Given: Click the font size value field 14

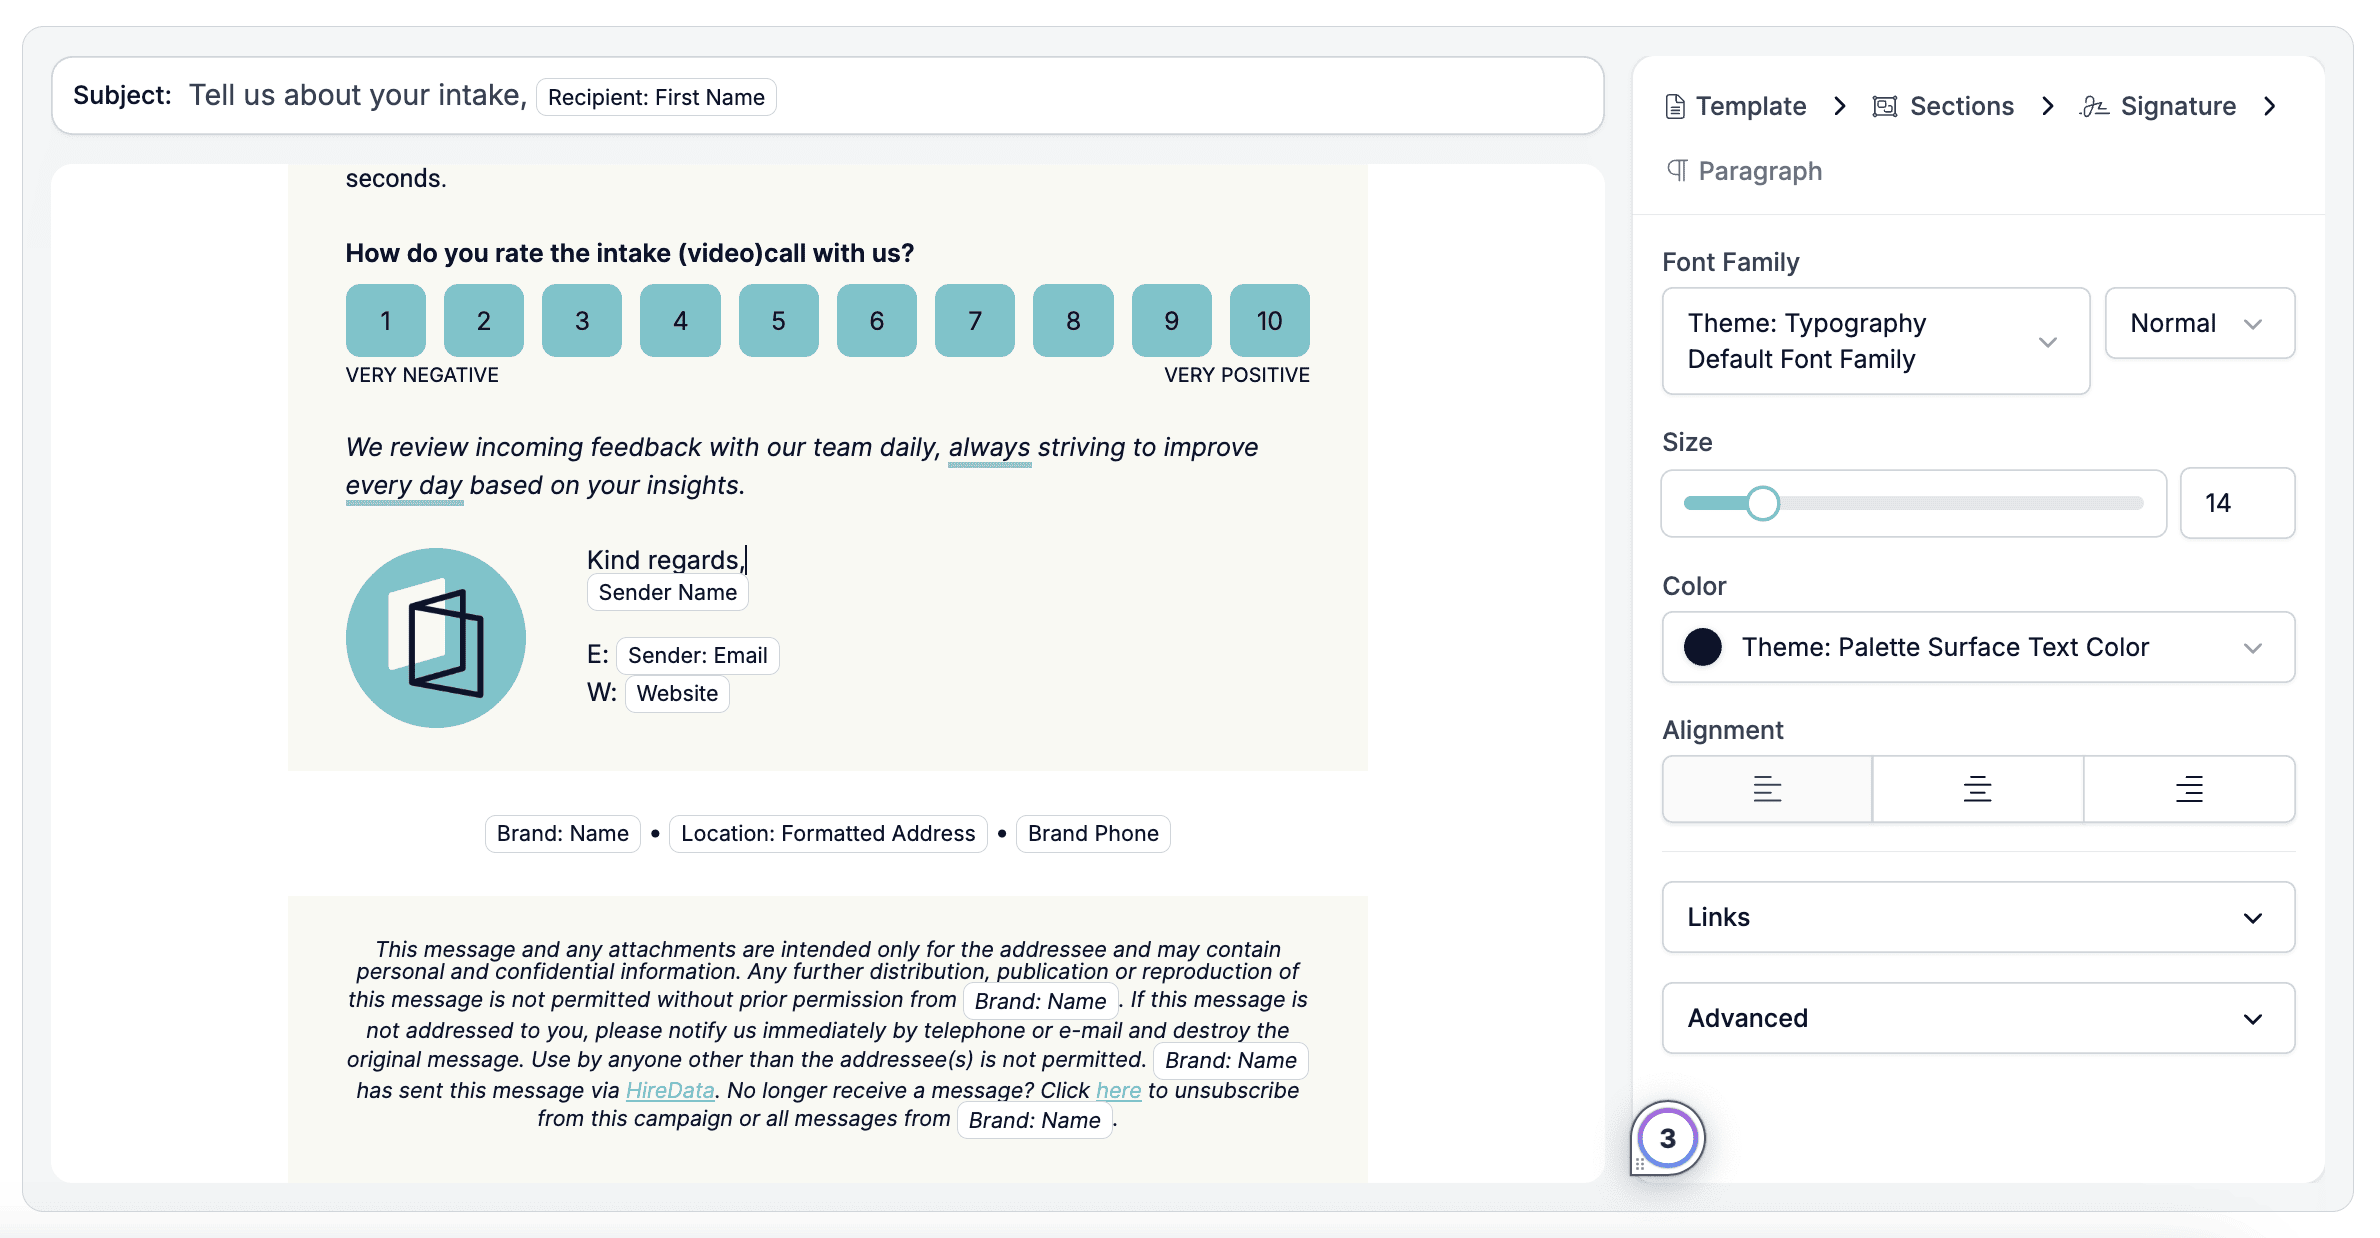Looking at the screenshot, I should tap(2237, 503).
